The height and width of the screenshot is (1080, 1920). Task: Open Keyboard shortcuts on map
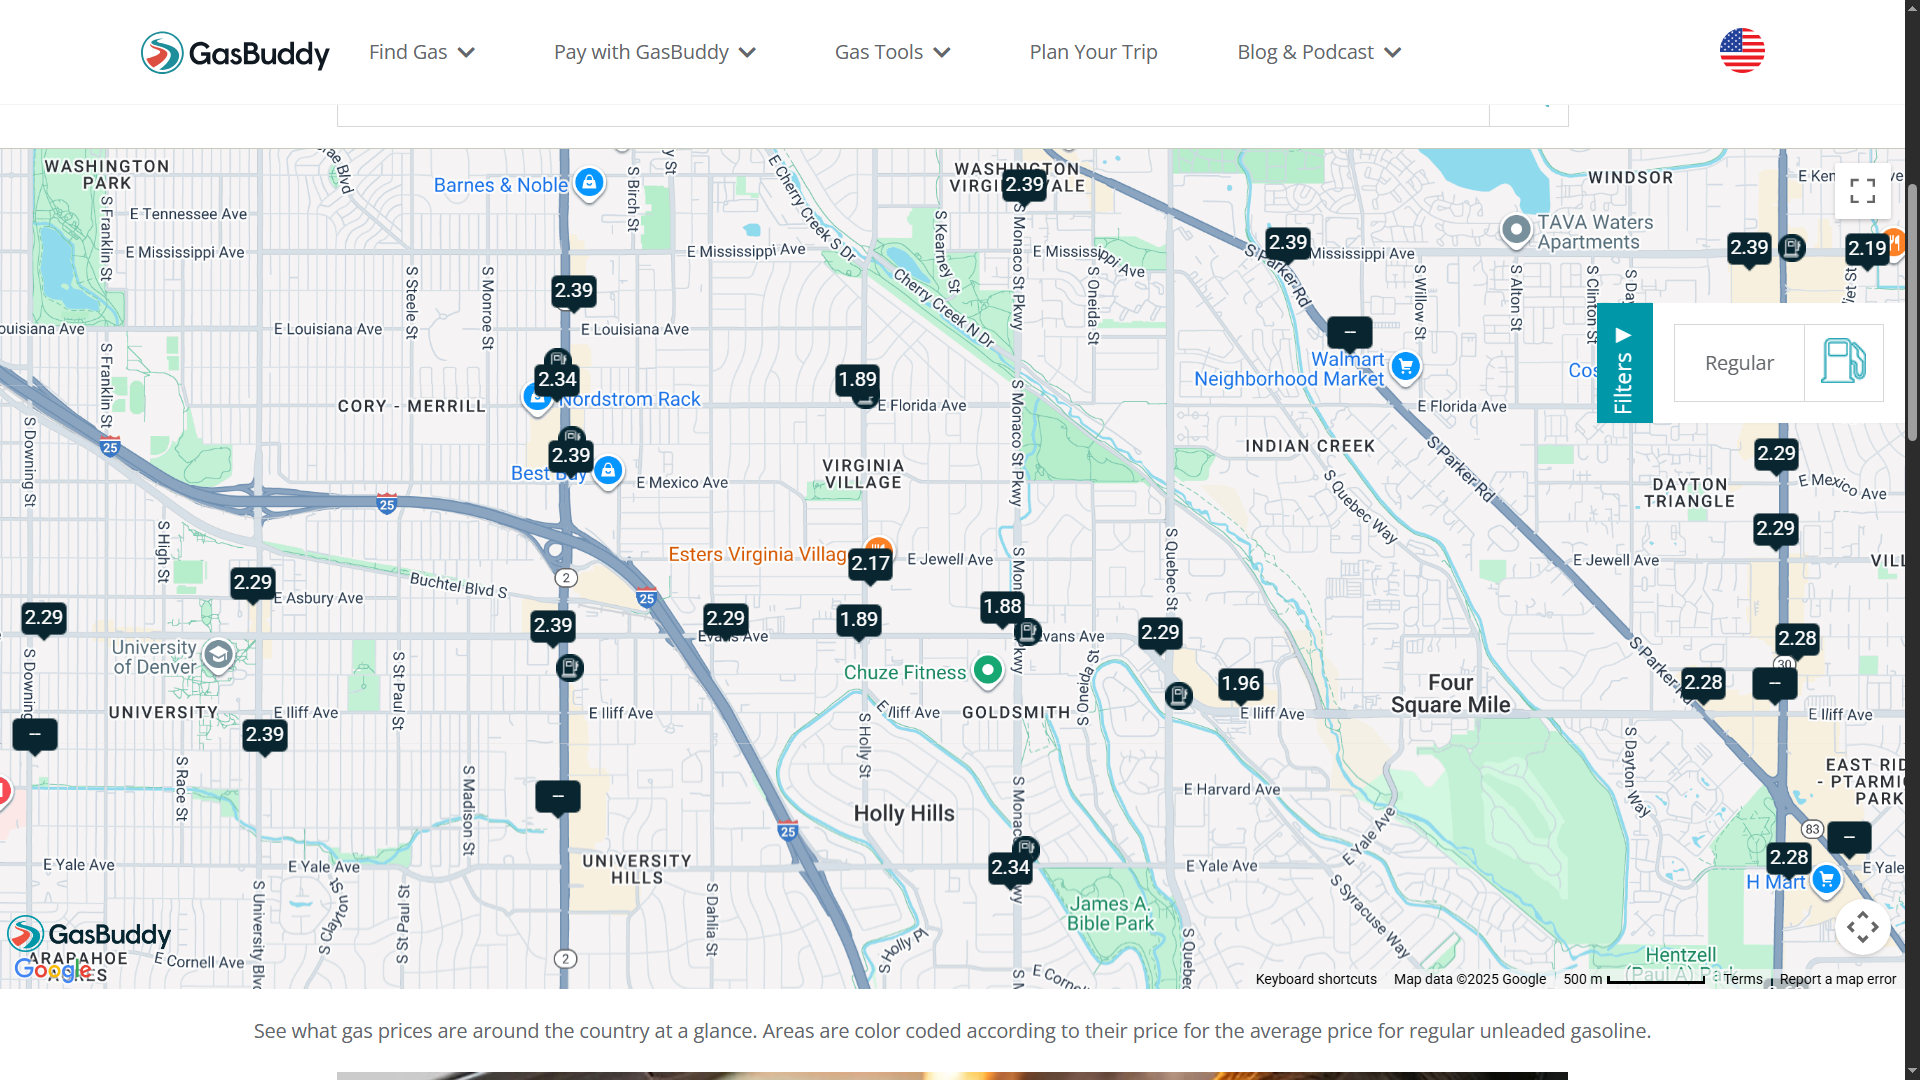pos(1315,979)
